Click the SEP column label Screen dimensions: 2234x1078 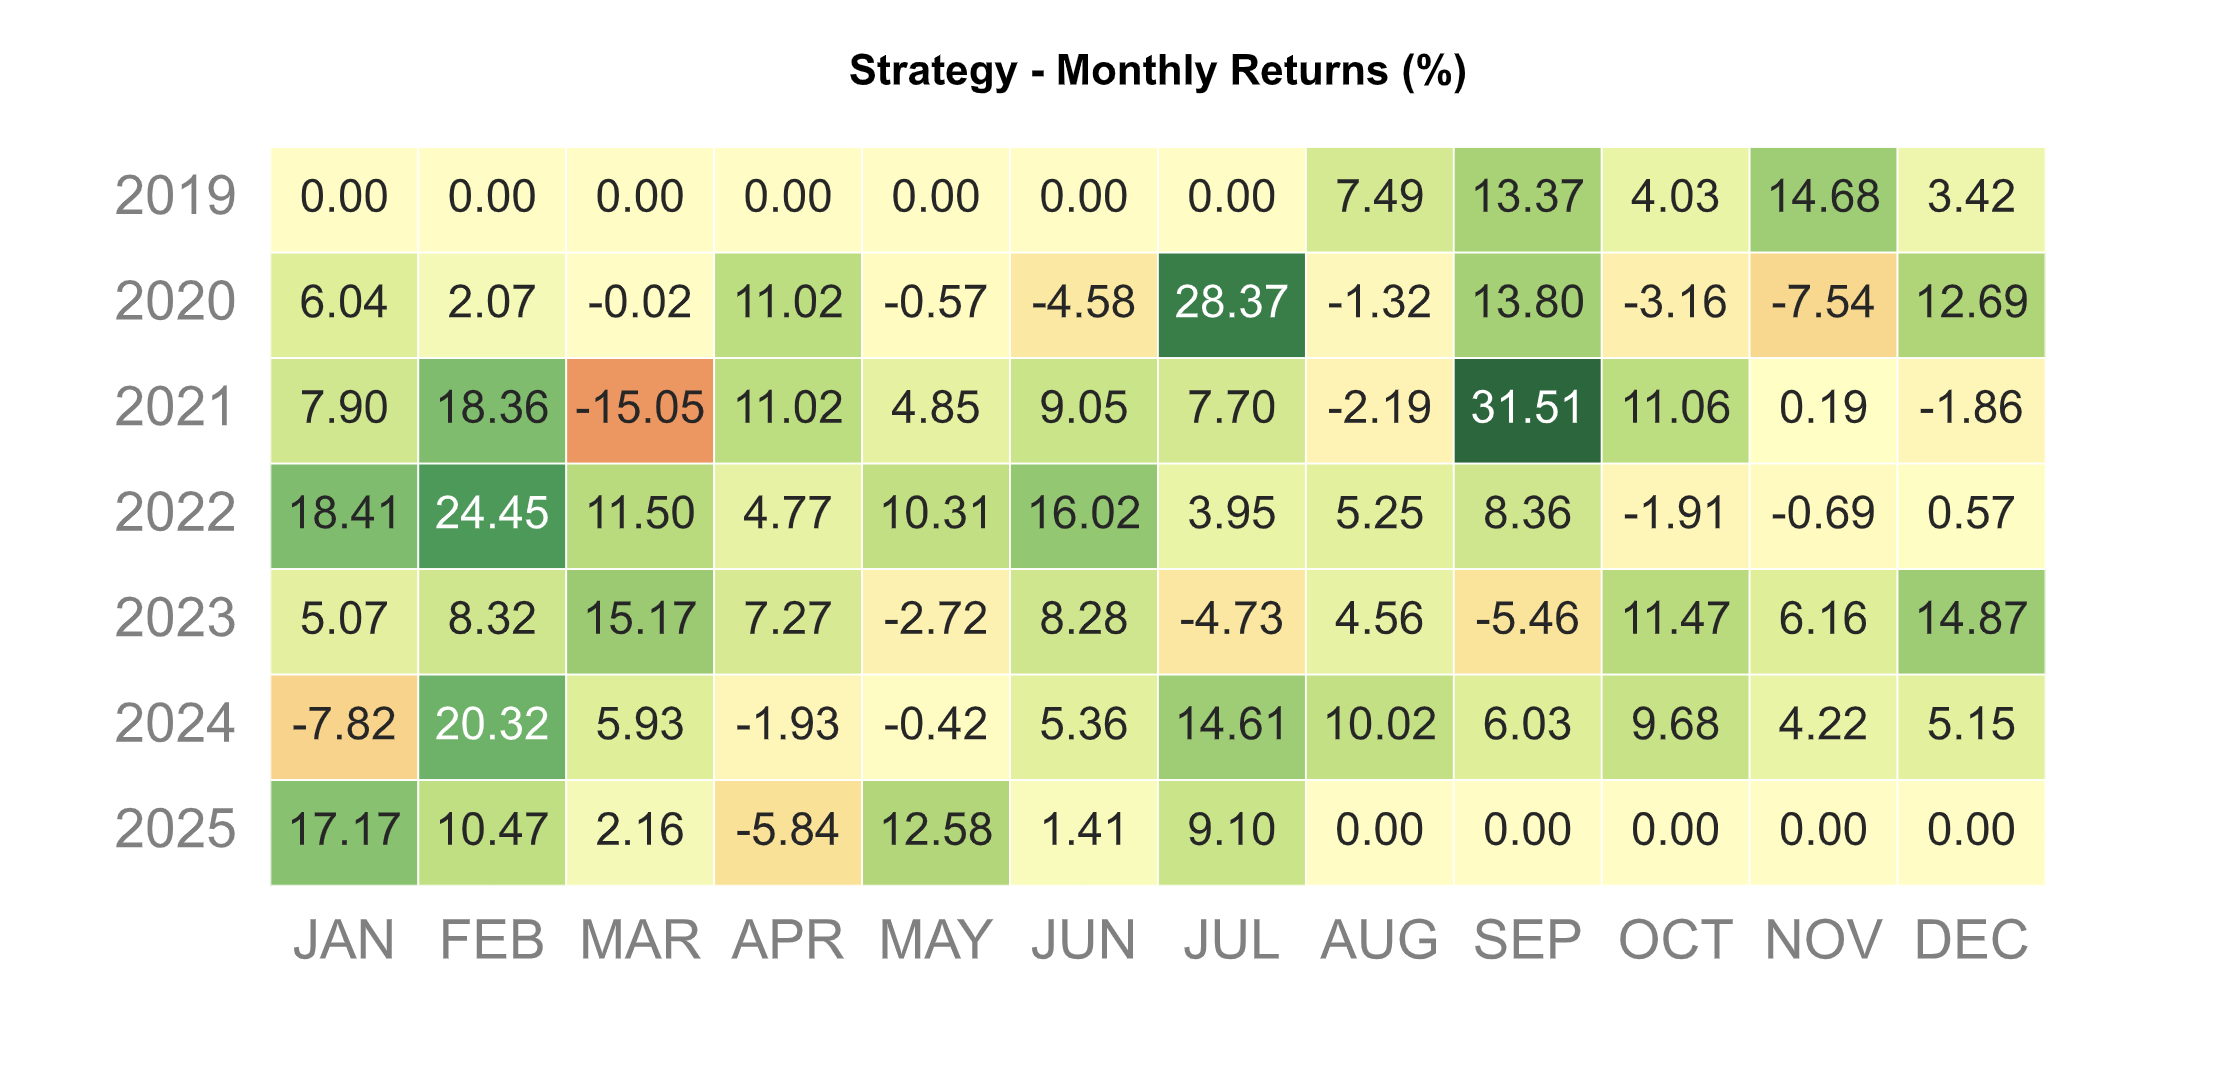[1527, 940]
